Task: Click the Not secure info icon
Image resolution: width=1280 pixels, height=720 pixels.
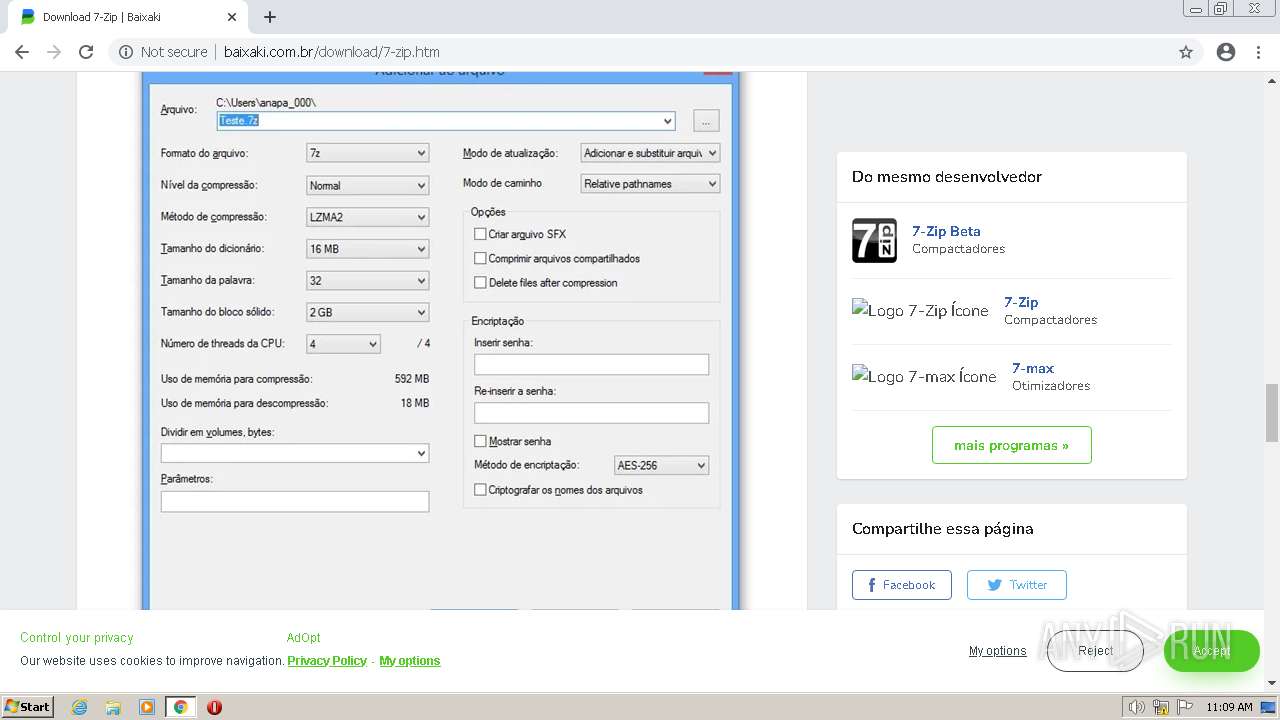Action: (126, 52)
